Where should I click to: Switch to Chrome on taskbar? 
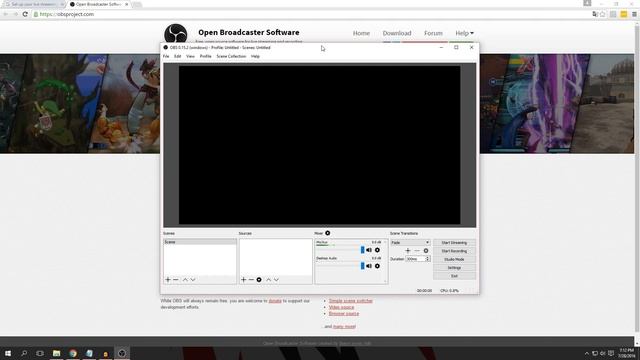point(73,353)
